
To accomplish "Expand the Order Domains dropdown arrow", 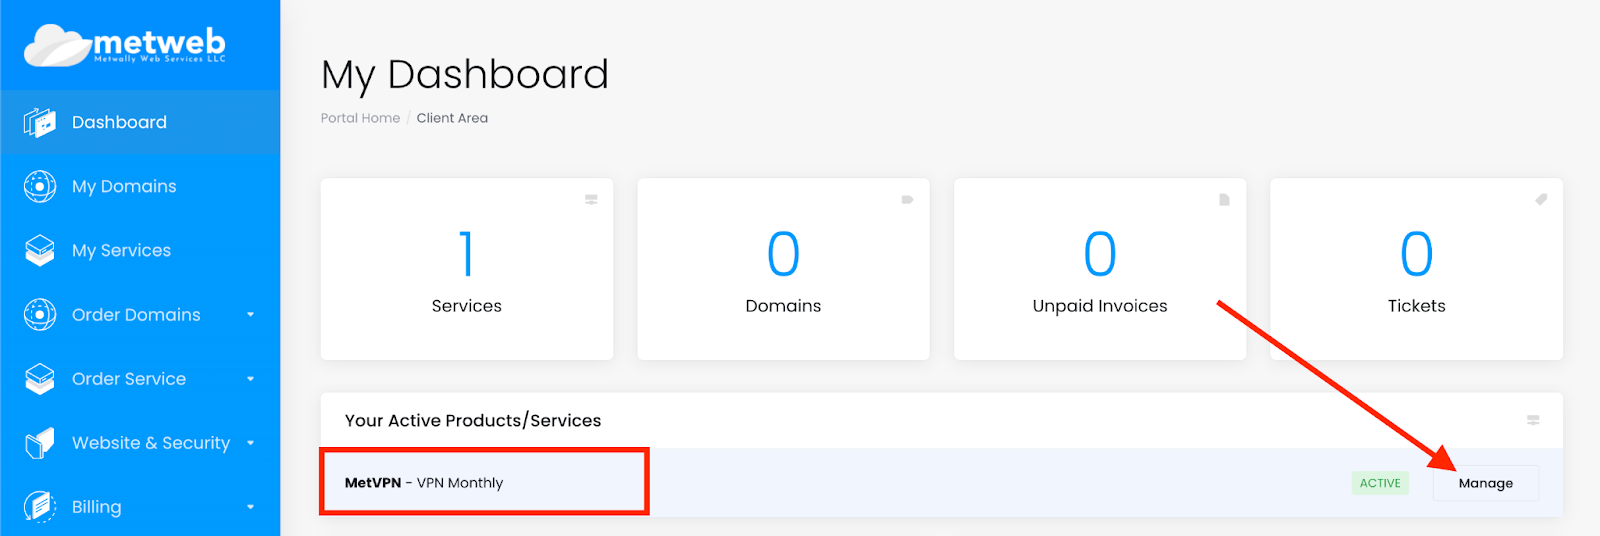I will [250, 315].
